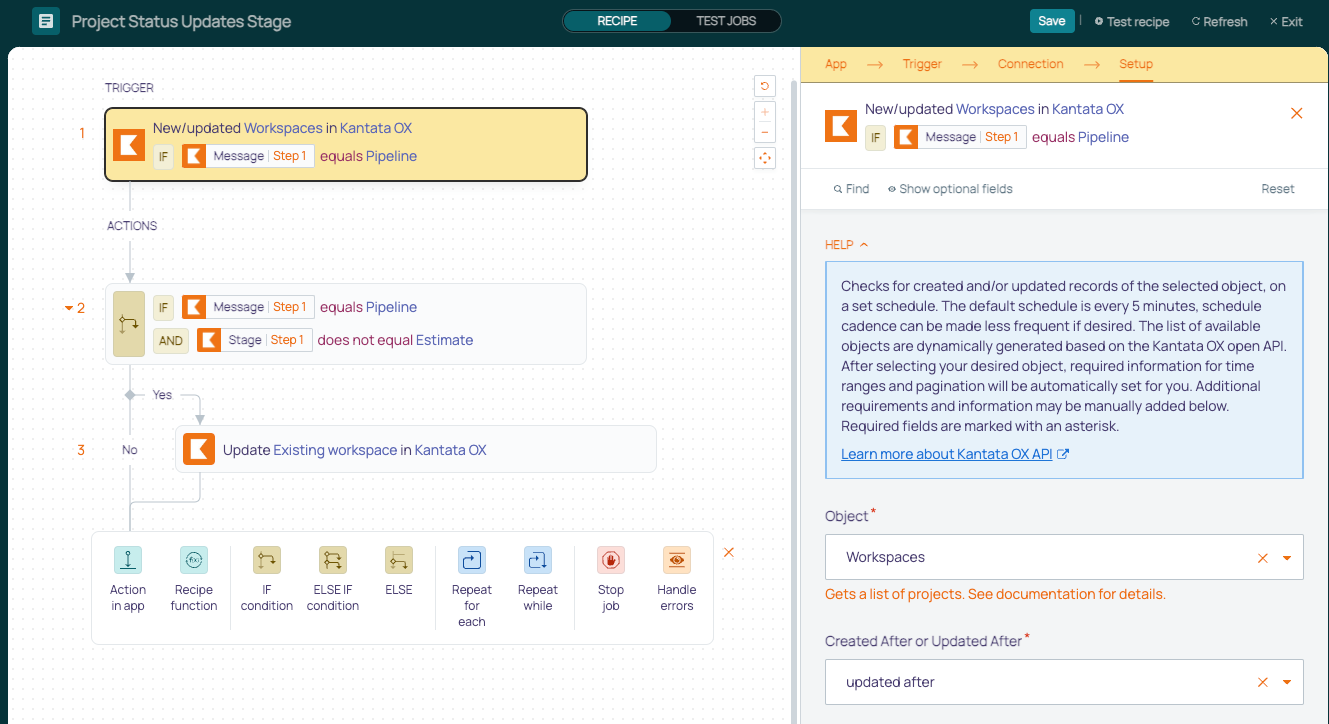Click the Workspaces value in the Object field
The height and width of the screenshot is (724, 1329).
pos(886,557)
